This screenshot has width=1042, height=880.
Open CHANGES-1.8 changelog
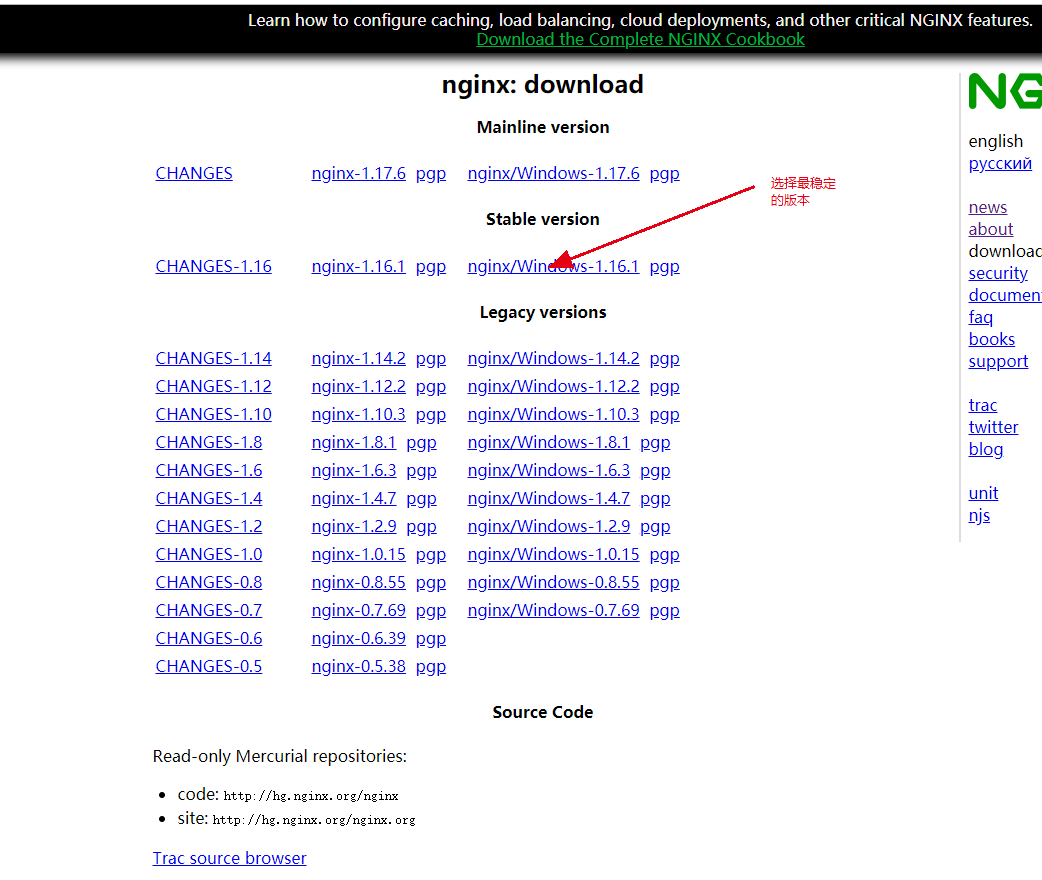209,442
